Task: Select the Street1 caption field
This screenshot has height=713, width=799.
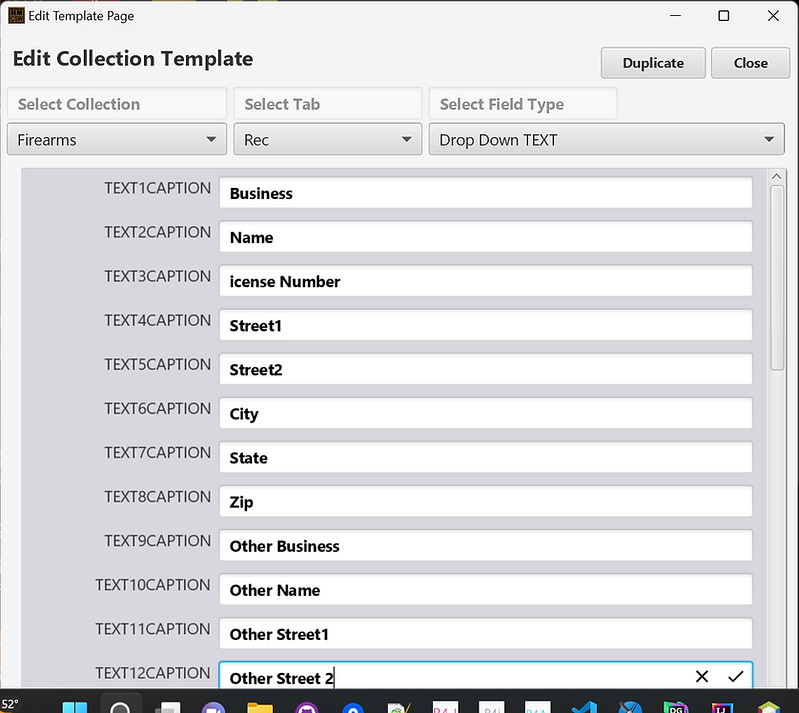Action: tap(486, 325)
